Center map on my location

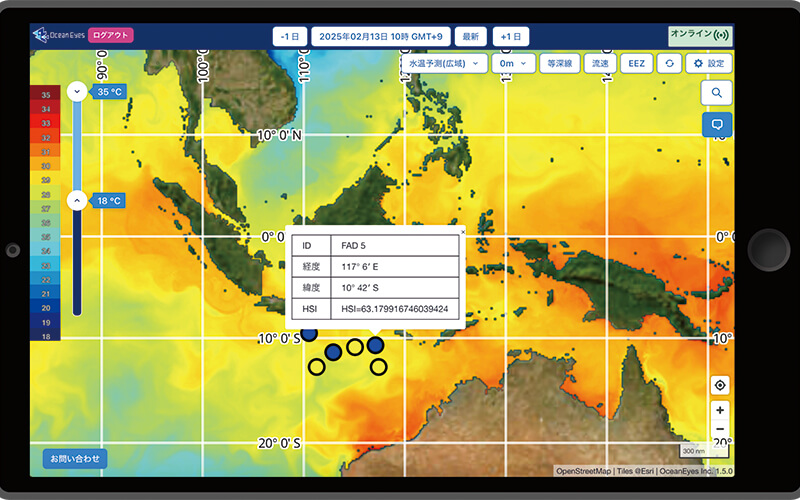(x=720, y=385)
